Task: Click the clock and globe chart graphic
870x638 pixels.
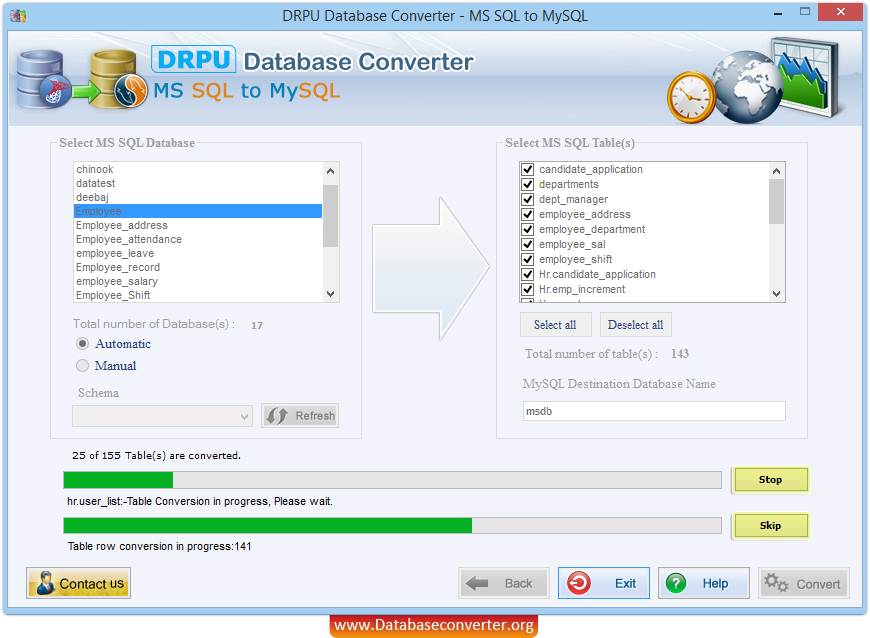Action: point(754,81)
